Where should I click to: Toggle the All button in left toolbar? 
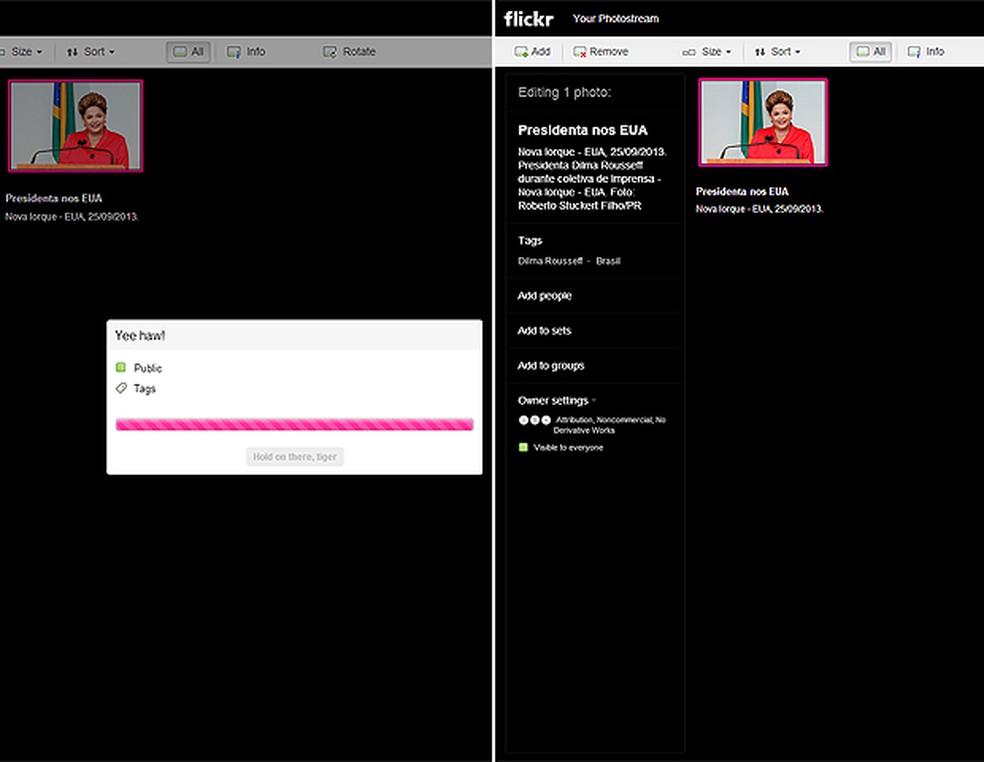pos(188,51)
